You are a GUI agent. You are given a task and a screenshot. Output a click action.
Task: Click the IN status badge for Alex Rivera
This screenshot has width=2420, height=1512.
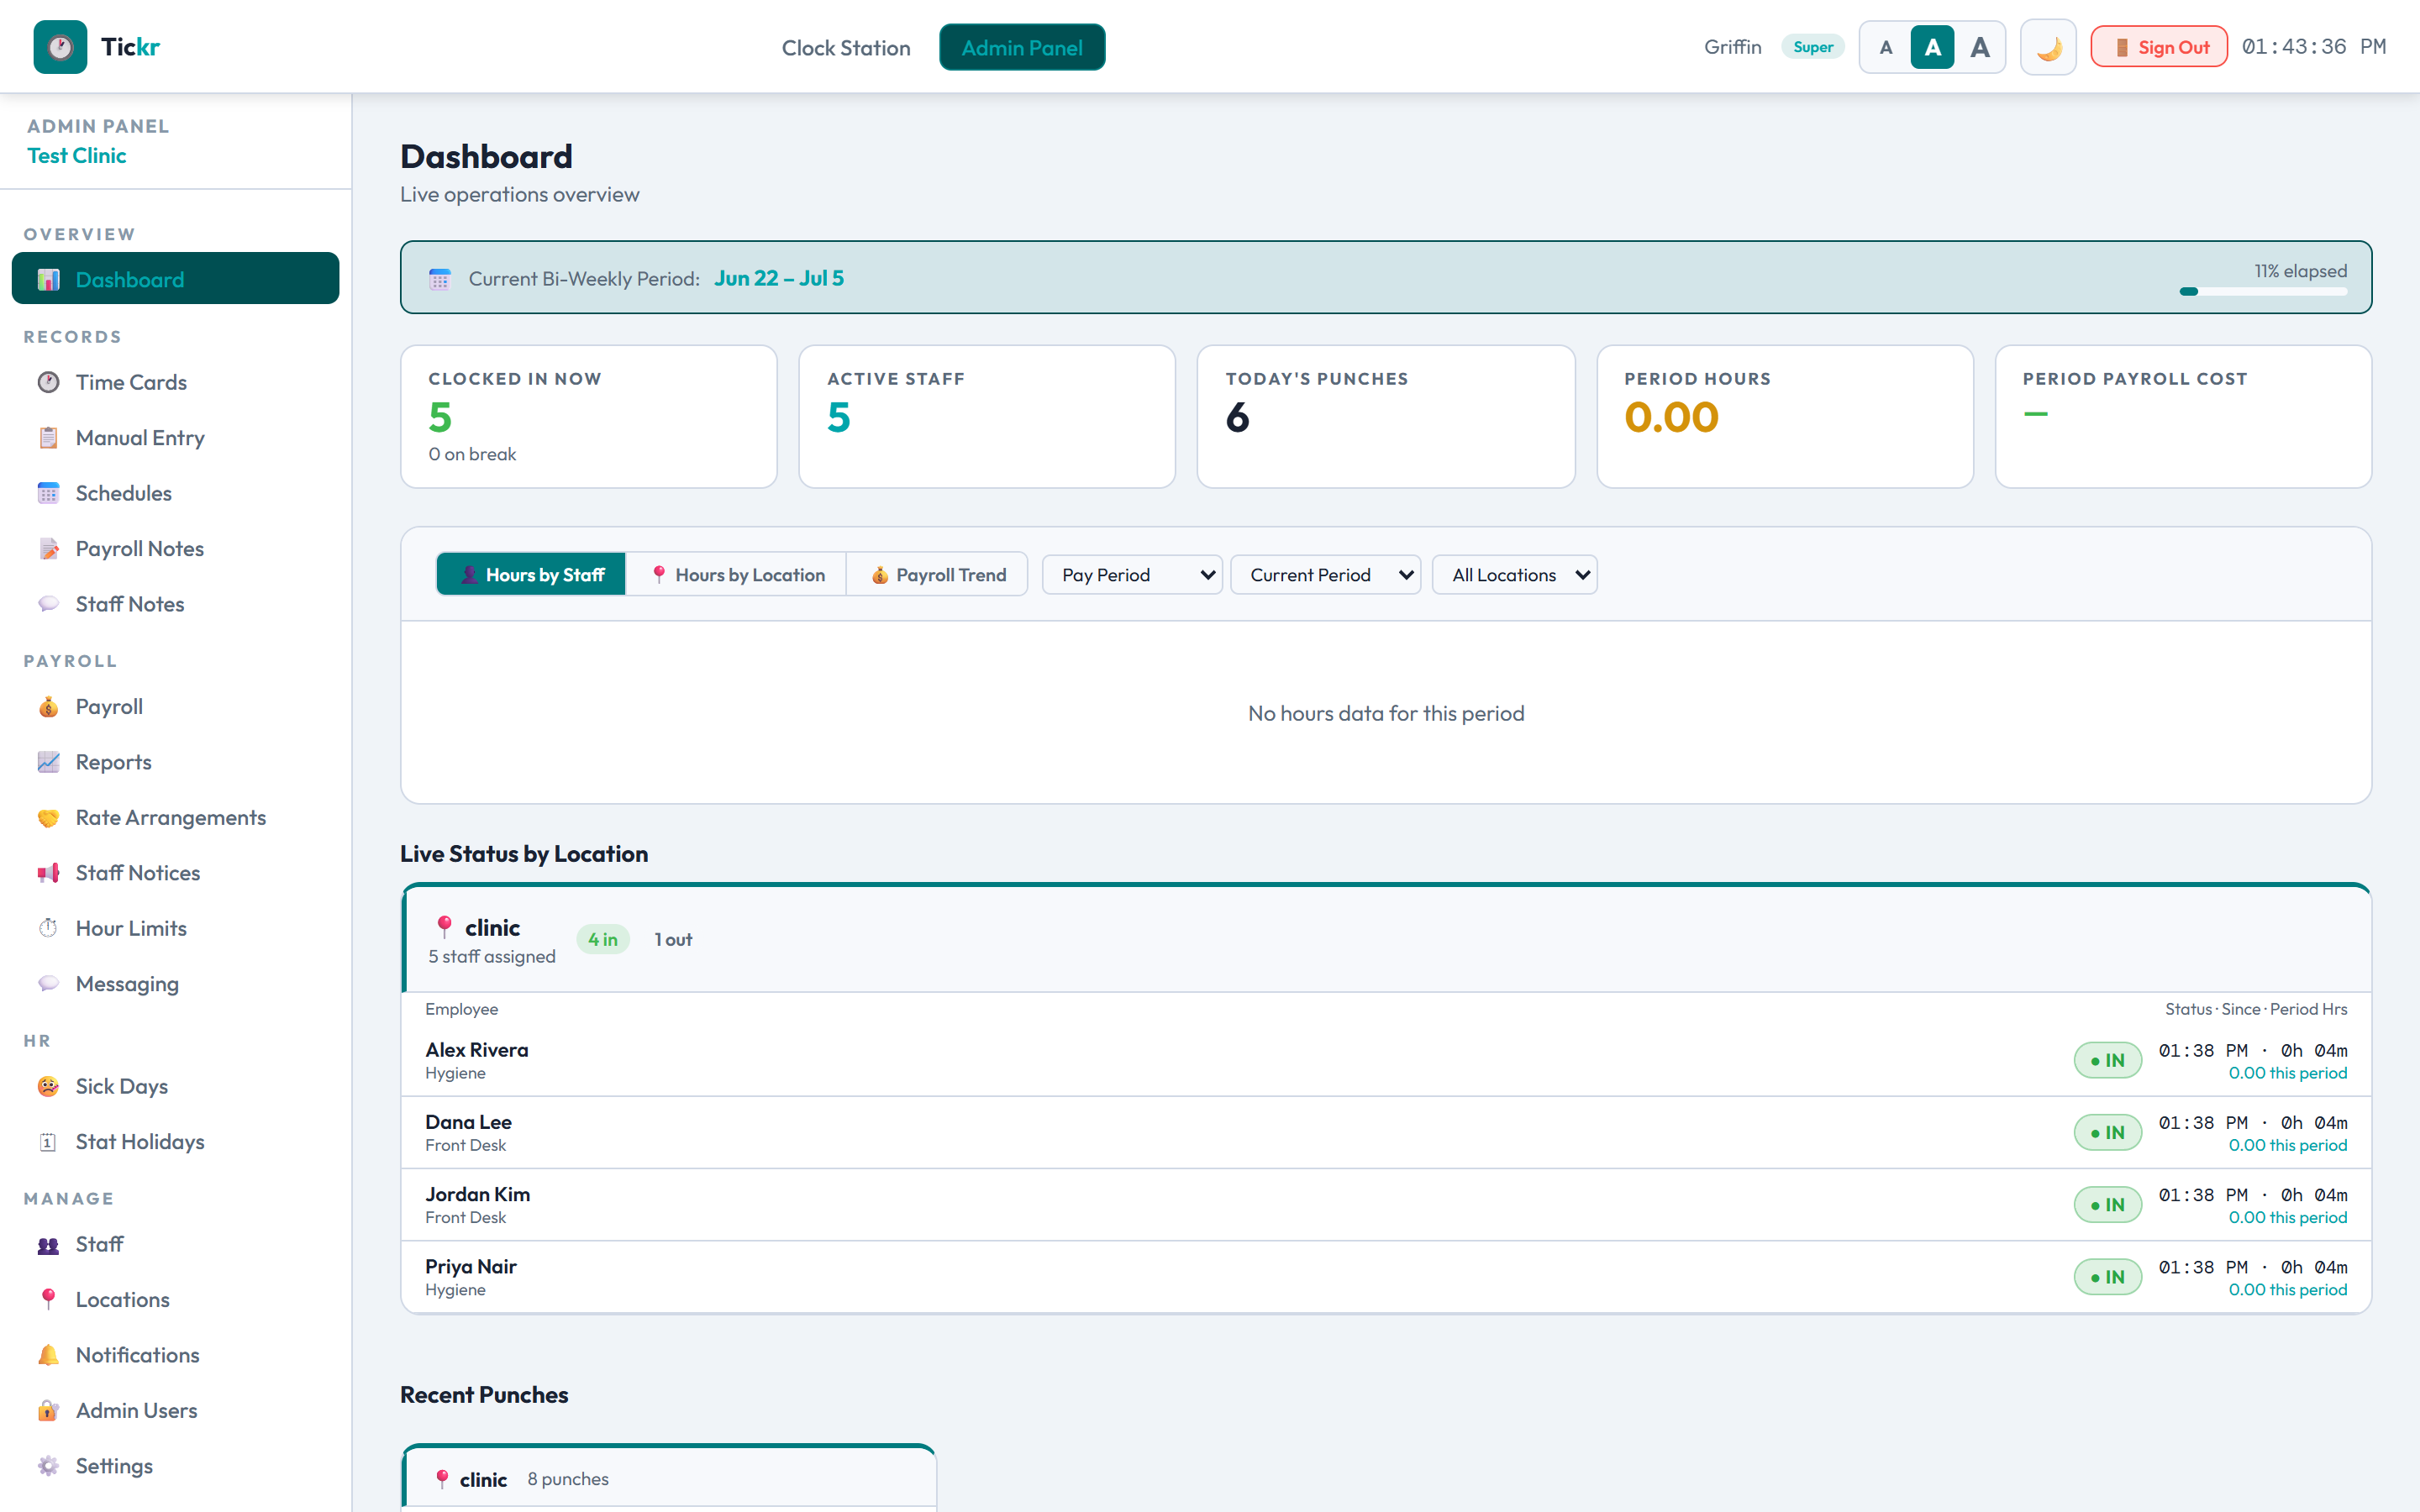2108,1060
